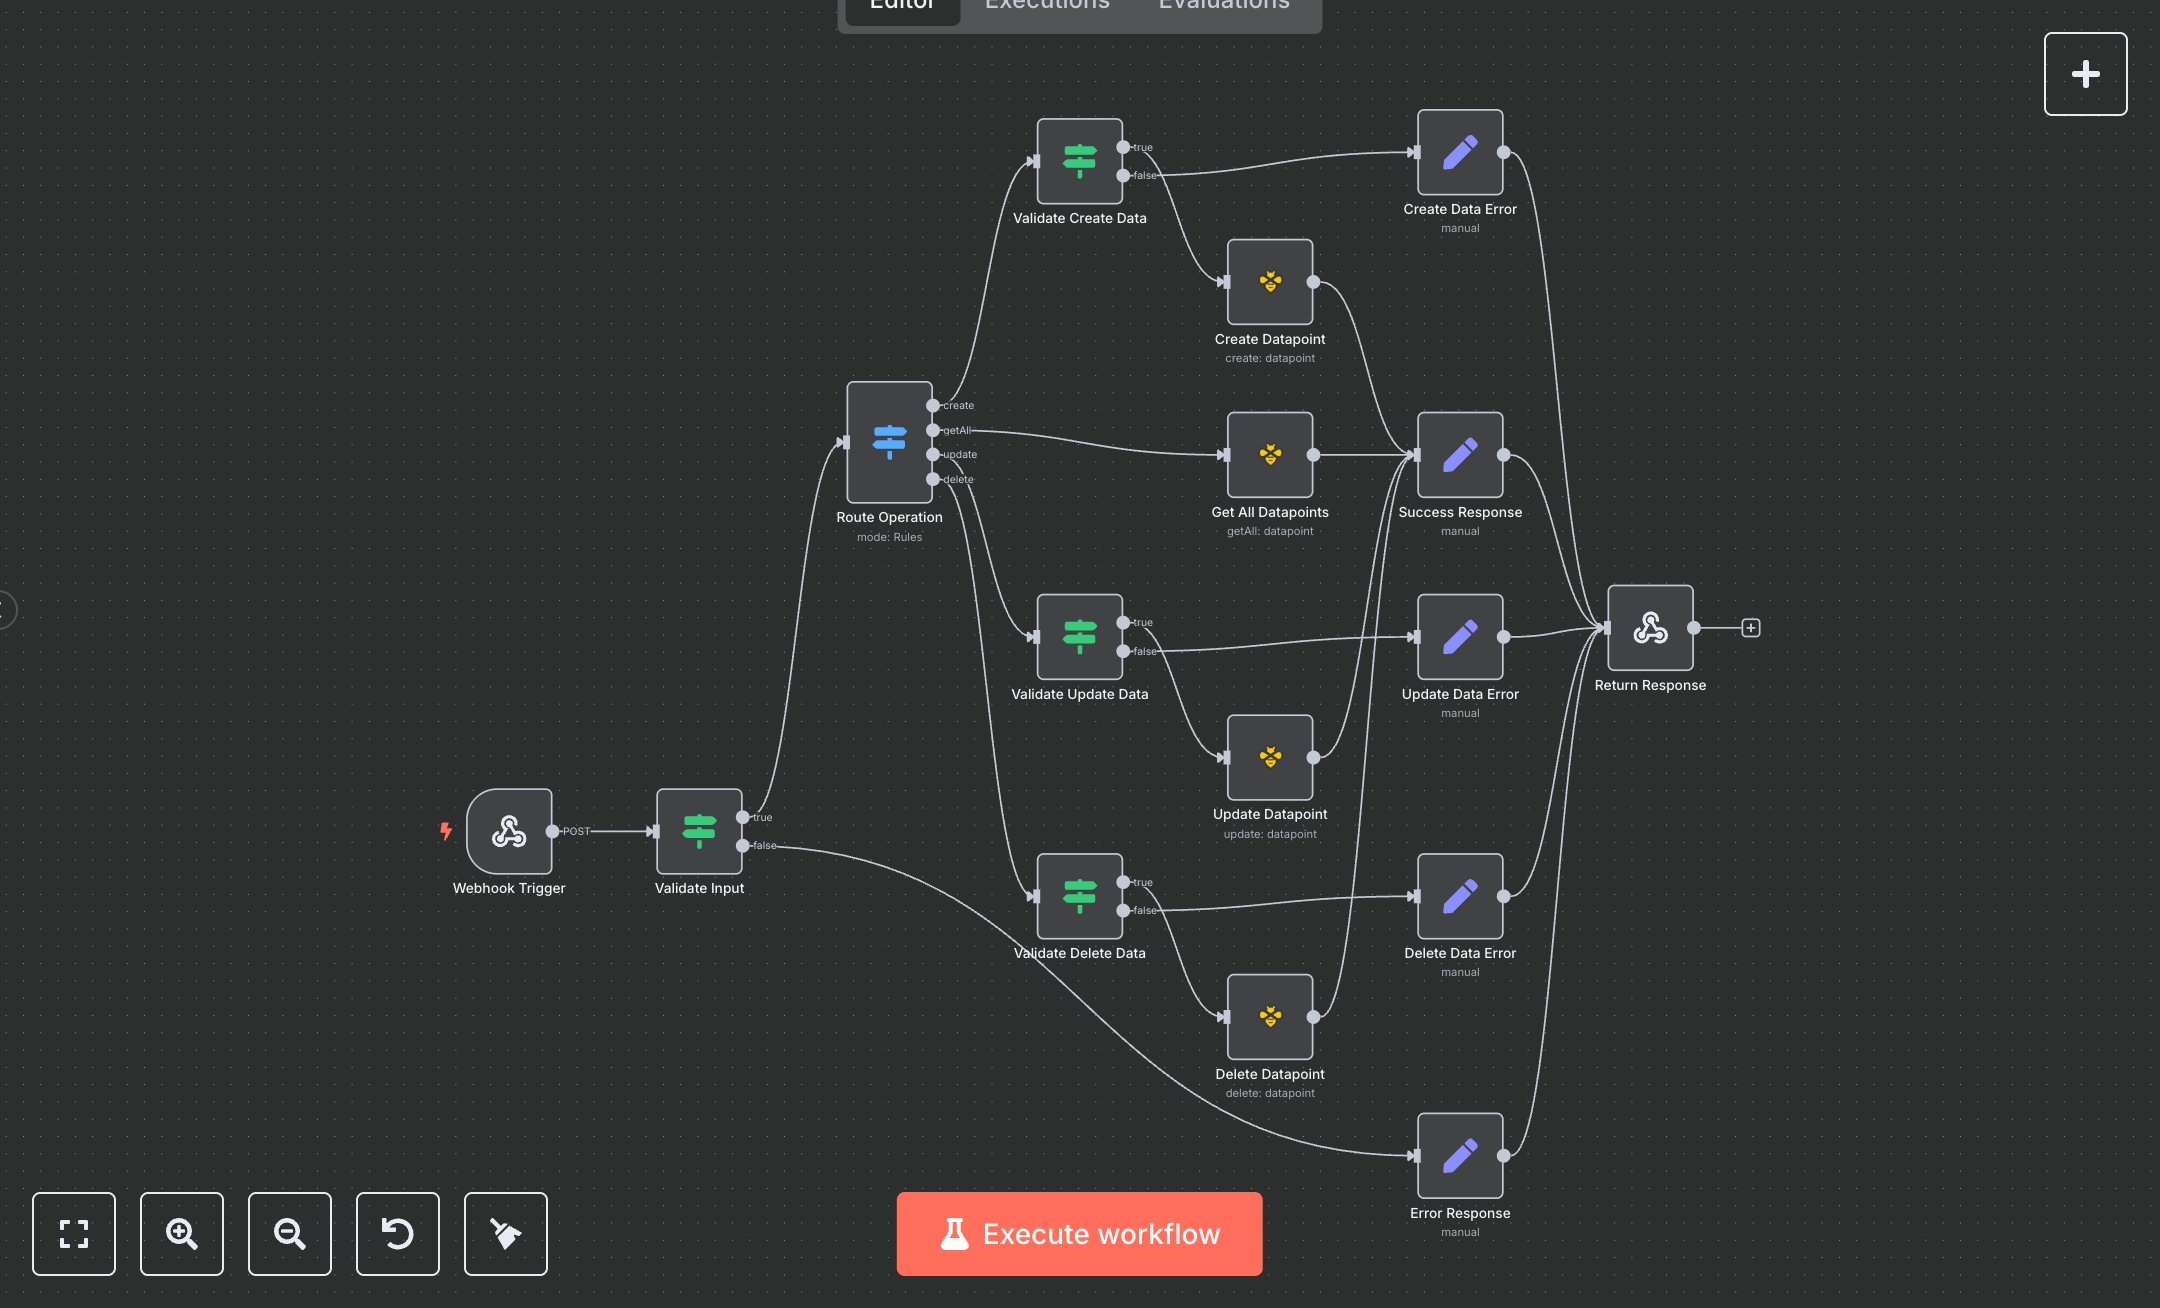Open the Error Response node
This screenshot has height=1308, width=2160.
1459,1155
